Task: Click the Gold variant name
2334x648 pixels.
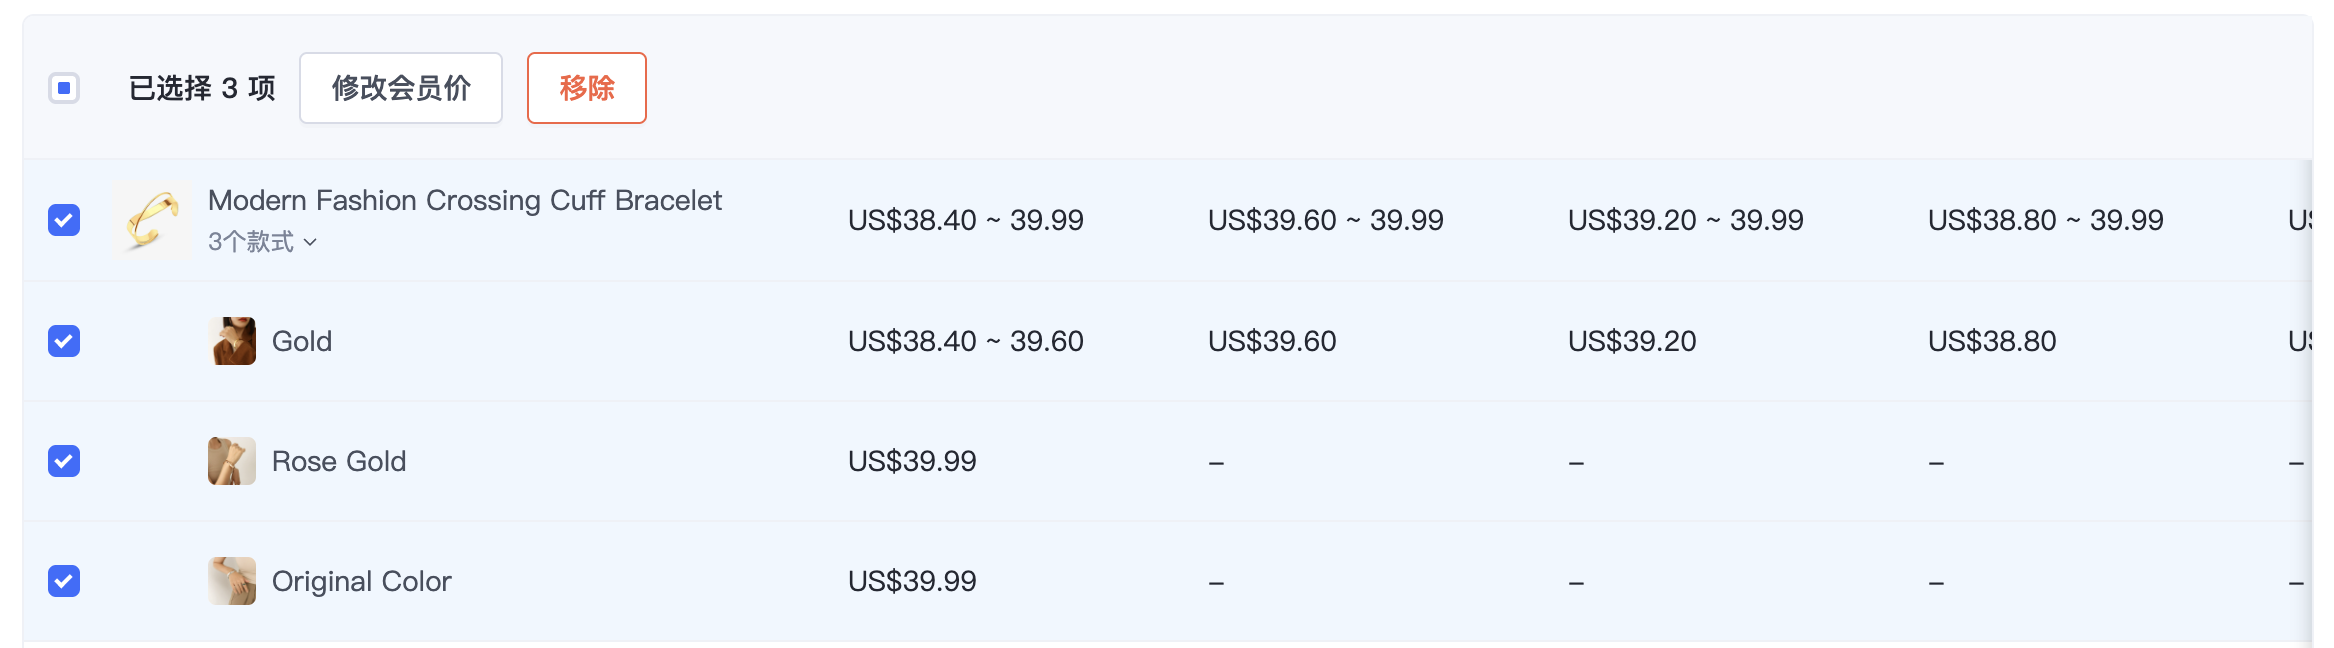Action: [302, 341]
